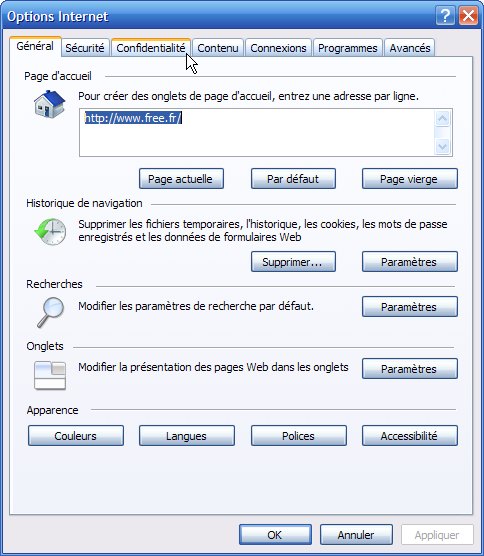Click the browsing history clock icon
This screenshot has width=484, height=556.
point(50,231)
